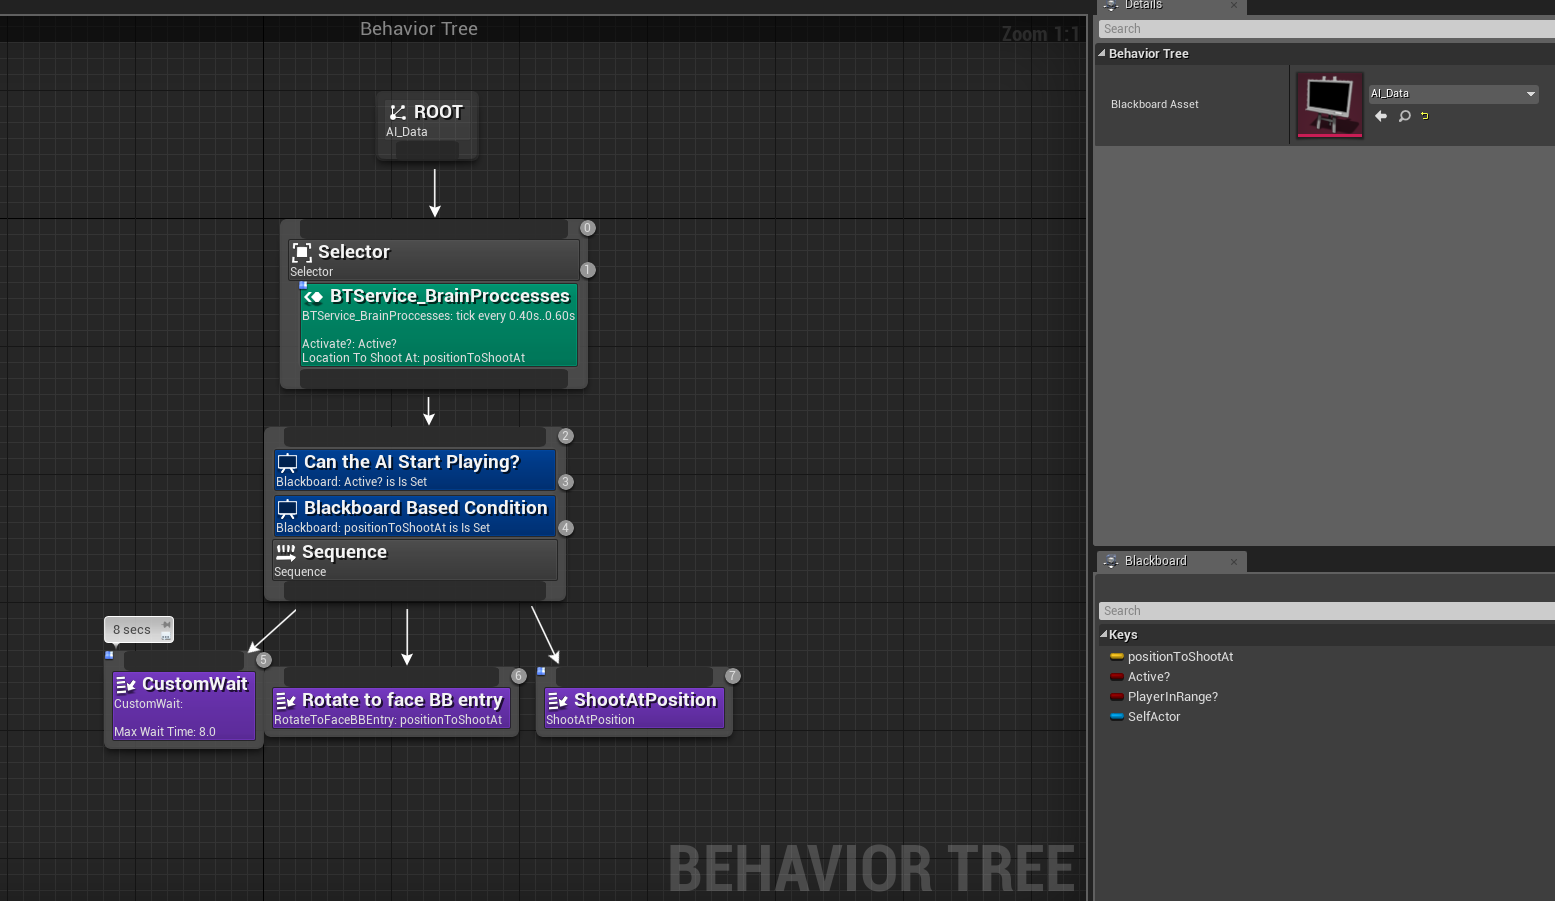Click the yellow color pill beside positionToShootAt
The width and height of the screenshot is (1555, 901).
click(1117, 657)
